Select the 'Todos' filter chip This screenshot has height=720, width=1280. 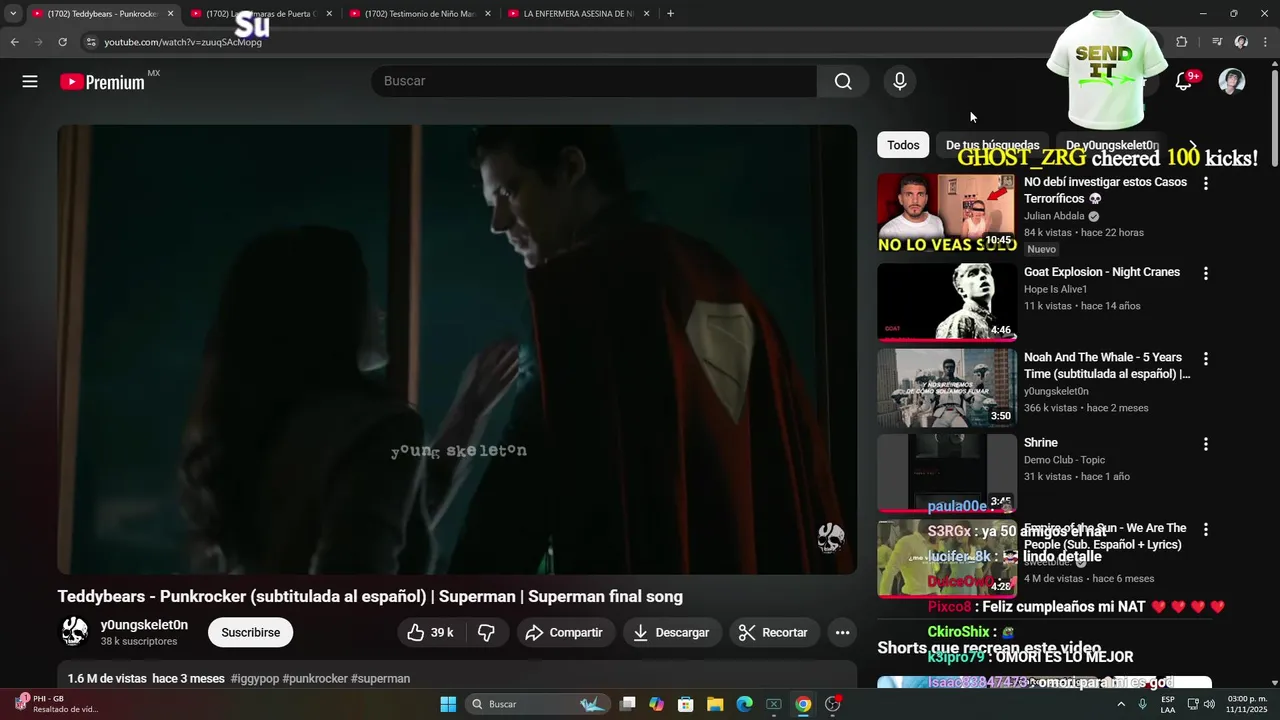[x=903, y=145]
